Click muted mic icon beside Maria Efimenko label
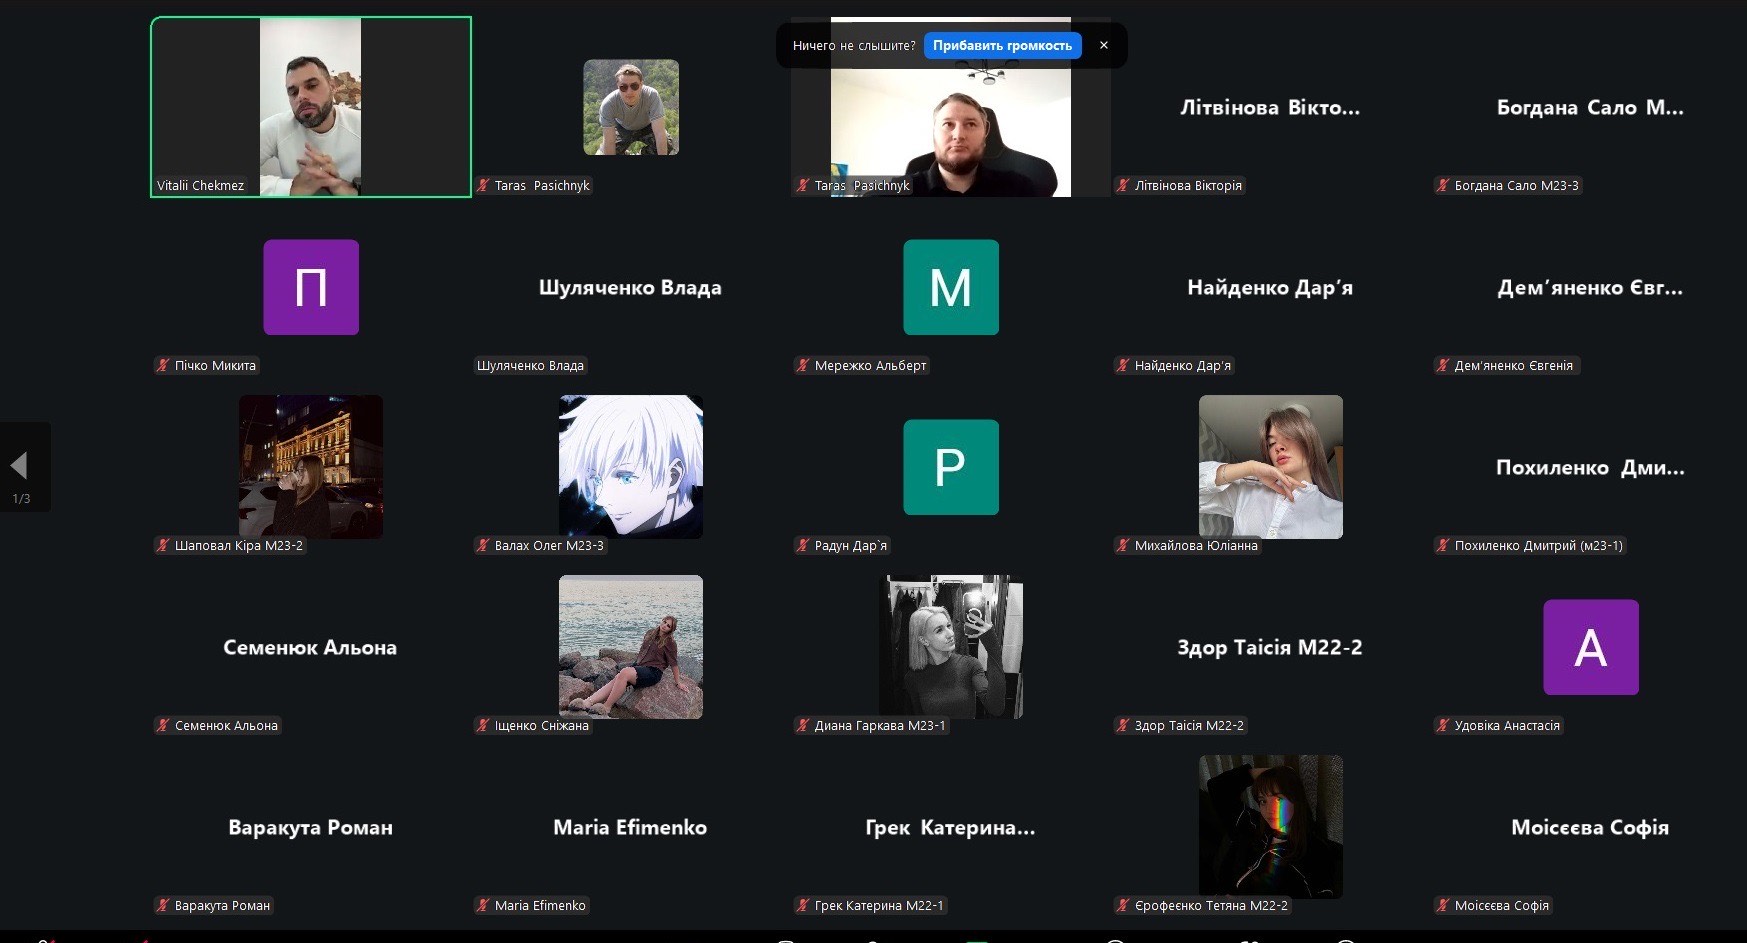Screen dimensions: 1747x943 (483, 906)
